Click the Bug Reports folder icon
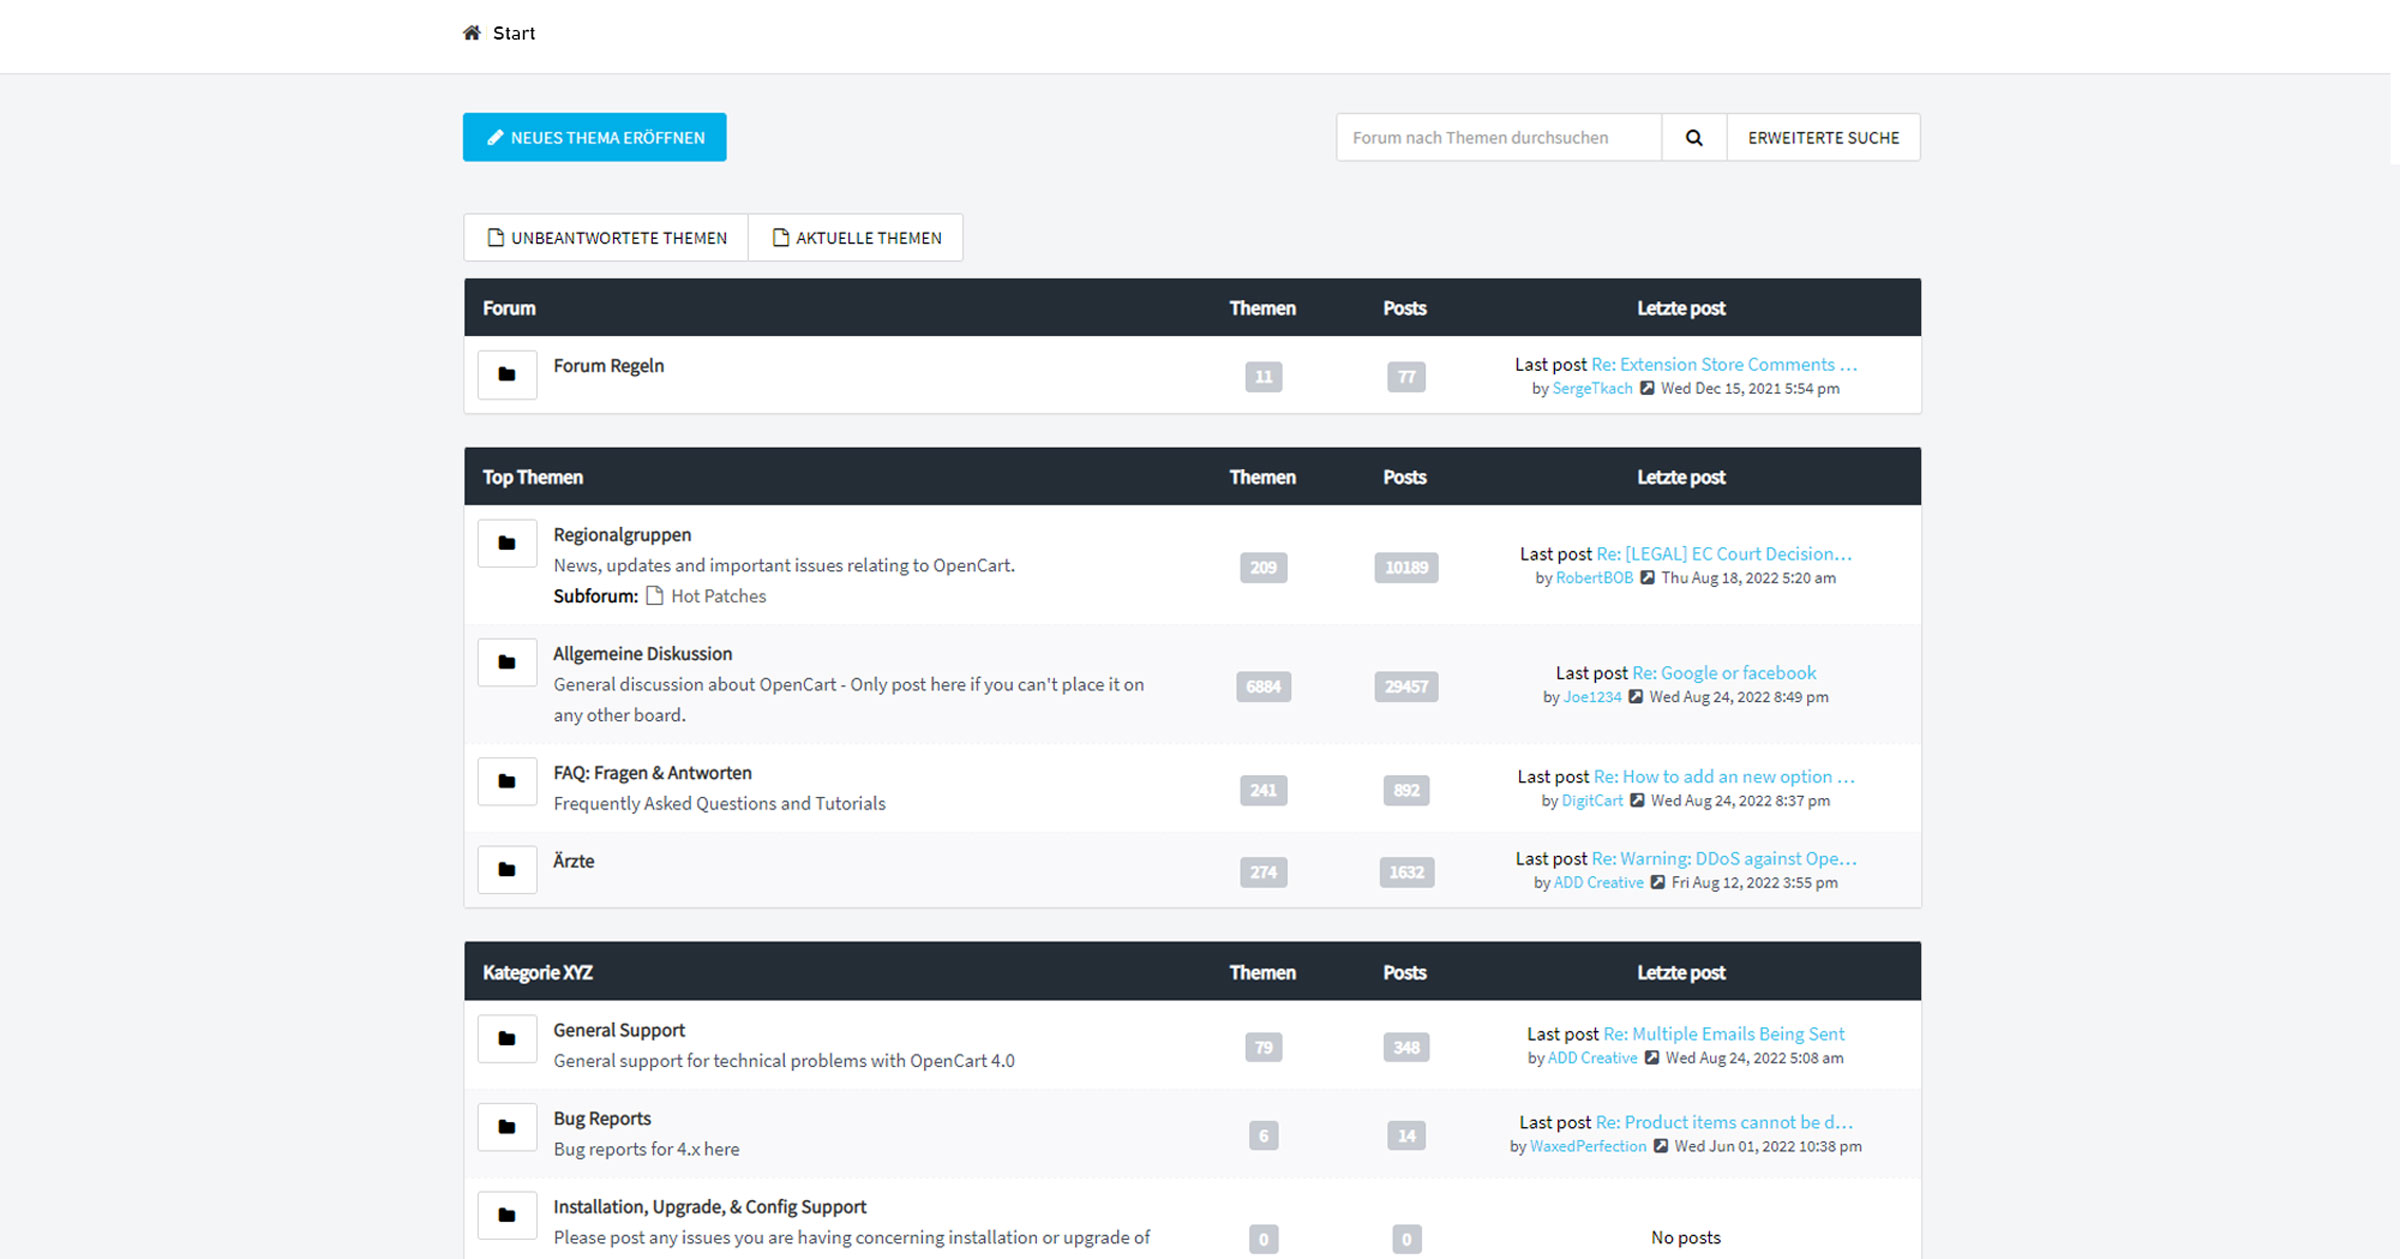This screenshot has width=2400, height=1259. pyautogui.click(x=507, y=1127)
